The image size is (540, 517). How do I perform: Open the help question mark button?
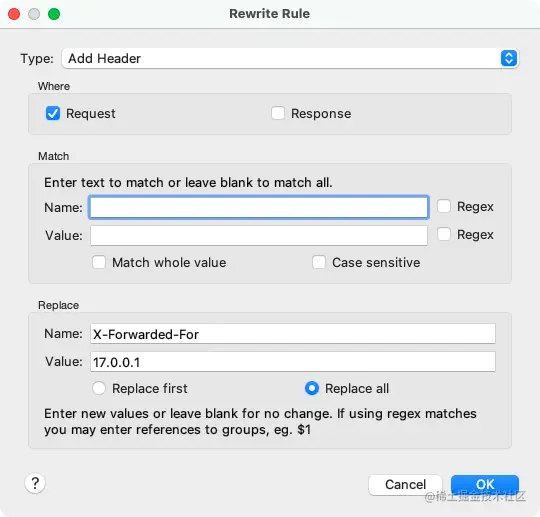click(35, 483)
